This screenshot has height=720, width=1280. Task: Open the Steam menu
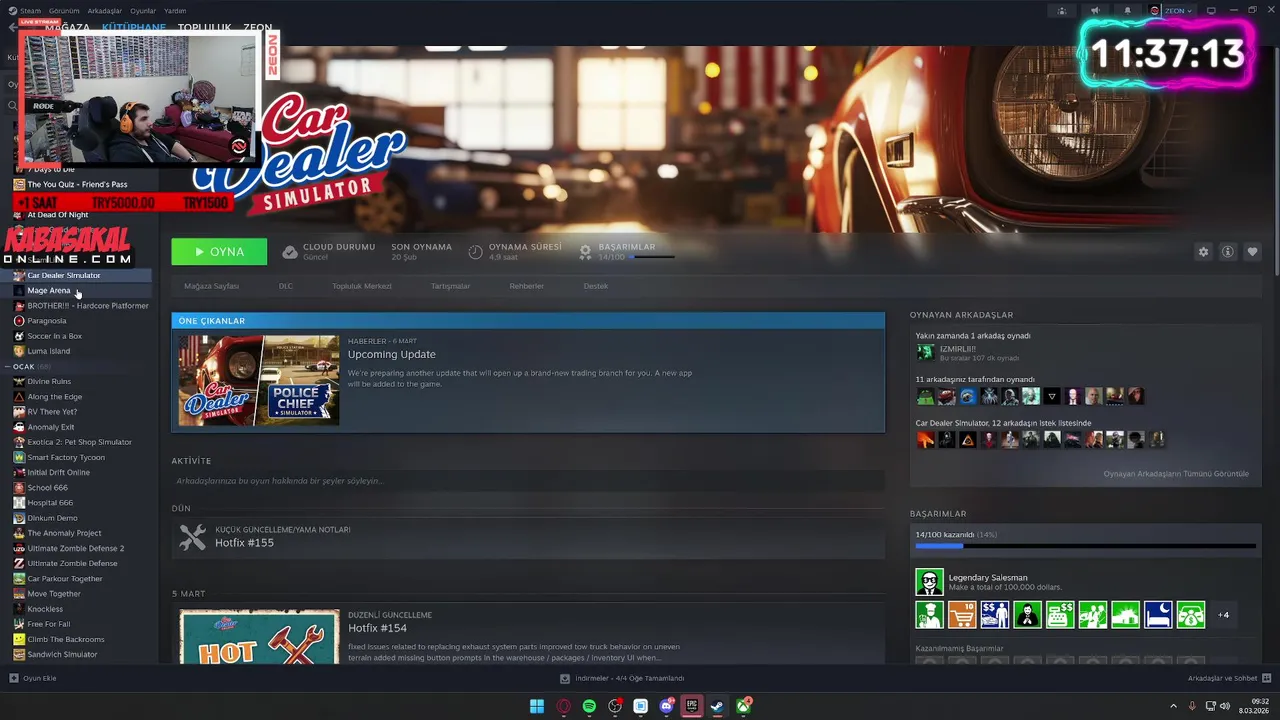click(x=30, y=11)
